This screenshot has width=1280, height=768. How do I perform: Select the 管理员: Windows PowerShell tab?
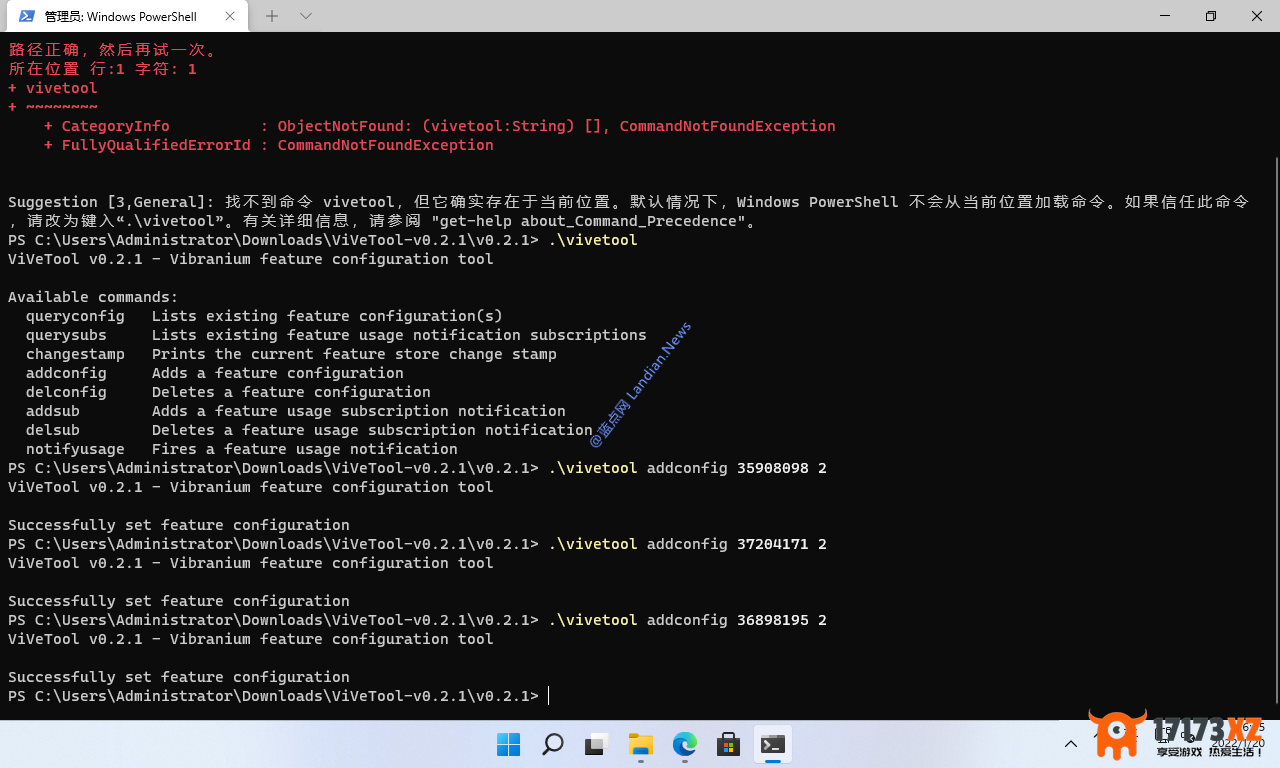click(x=127, y=17)
